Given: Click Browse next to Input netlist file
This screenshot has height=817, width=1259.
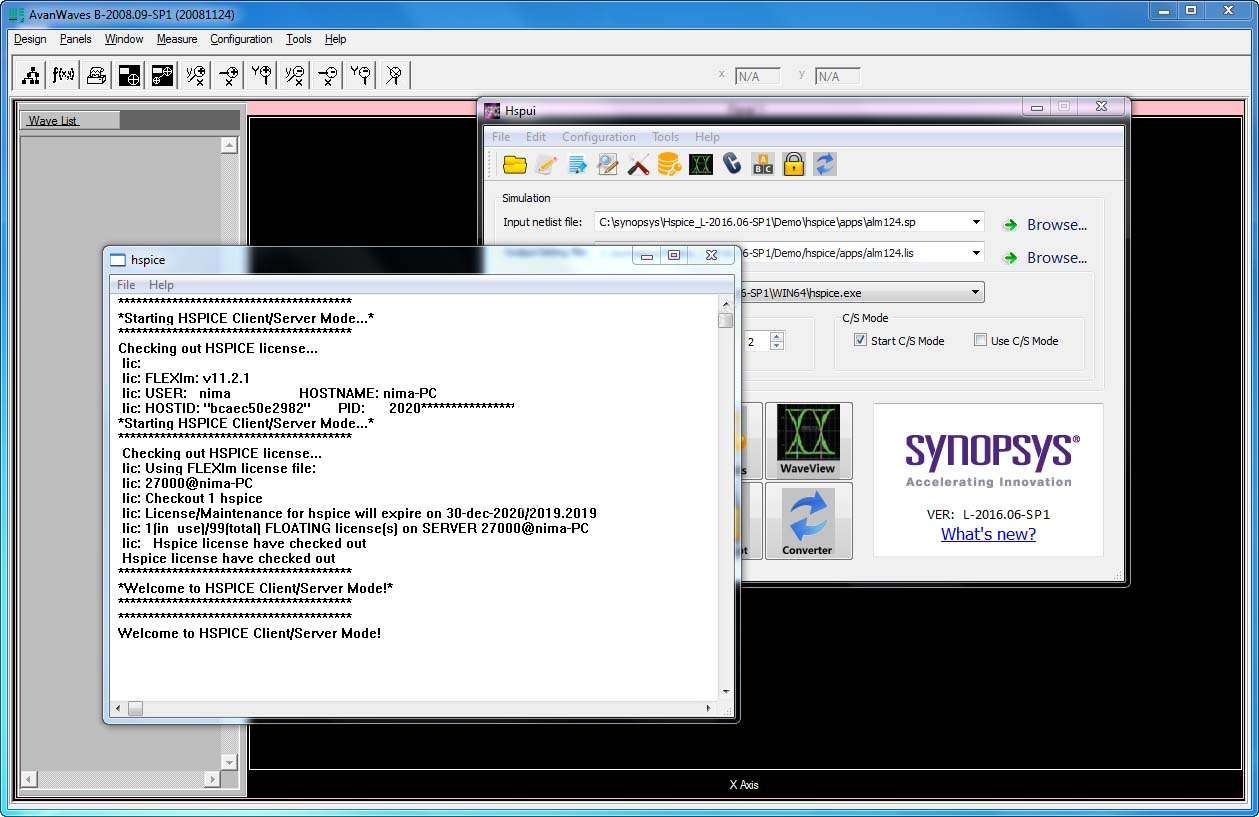Looking at the screenshot, I should [1045, 225].
